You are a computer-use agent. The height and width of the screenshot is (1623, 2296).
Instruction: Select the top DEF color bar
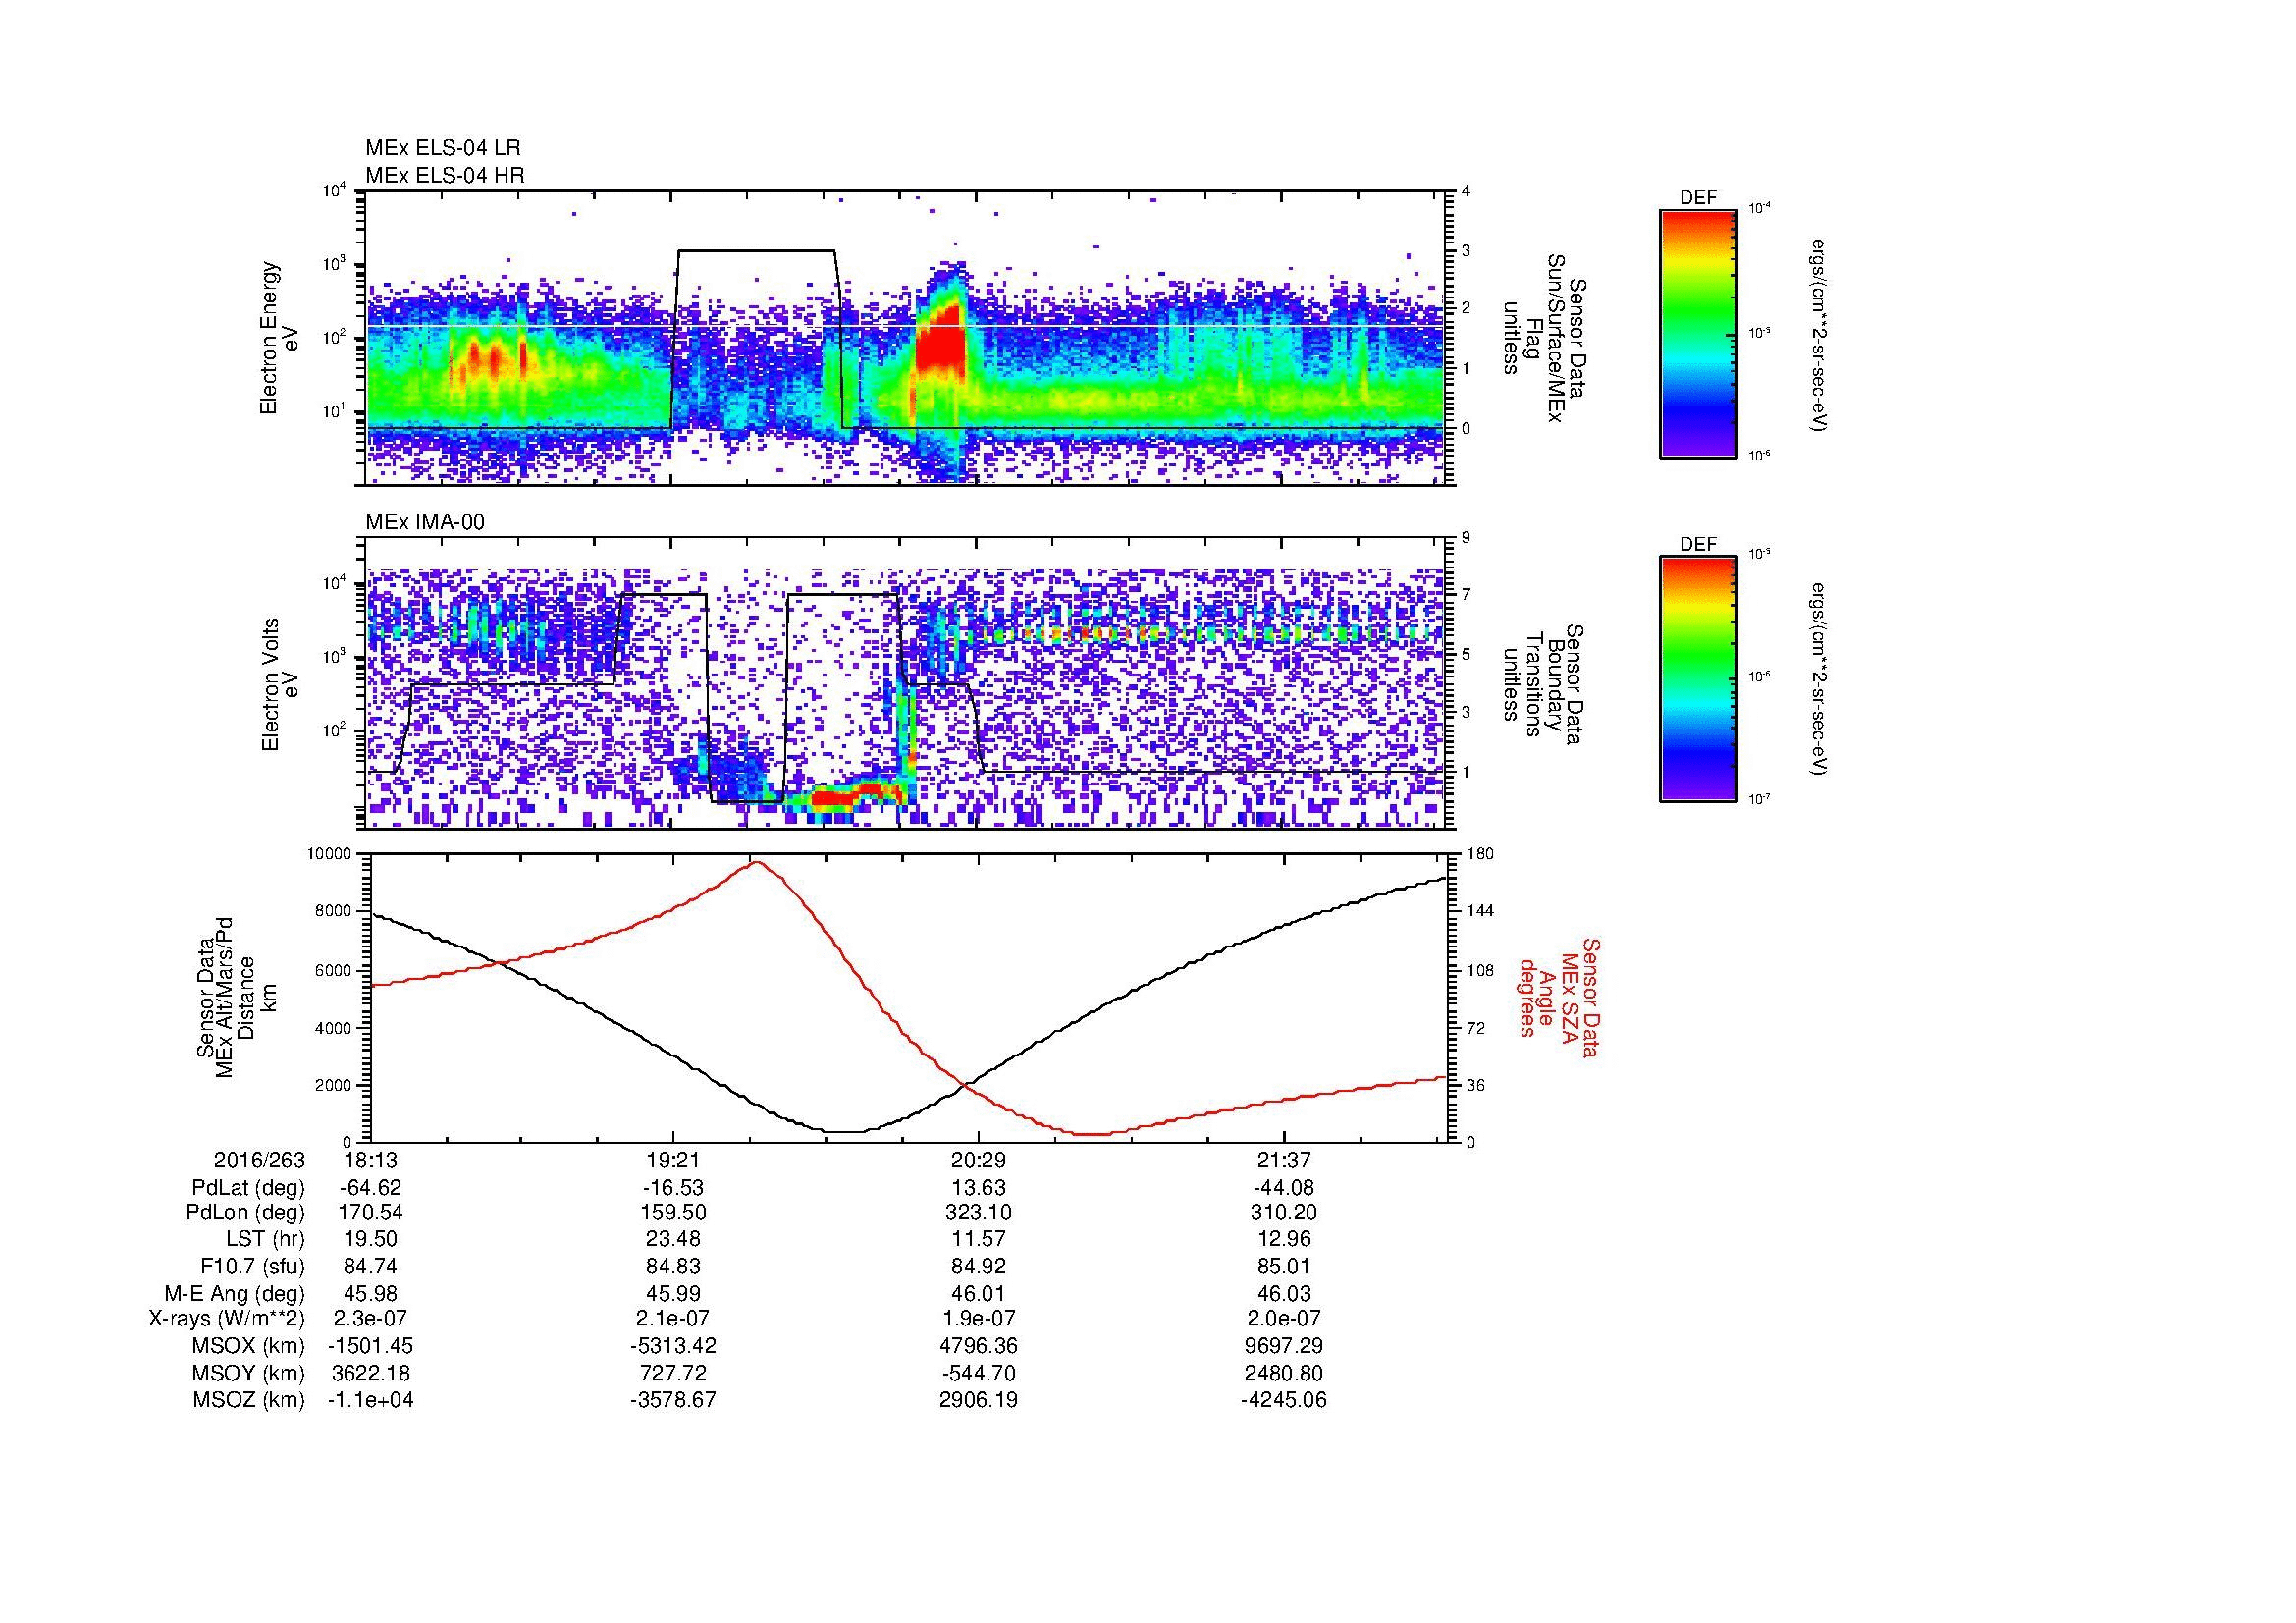(1698, 334)
